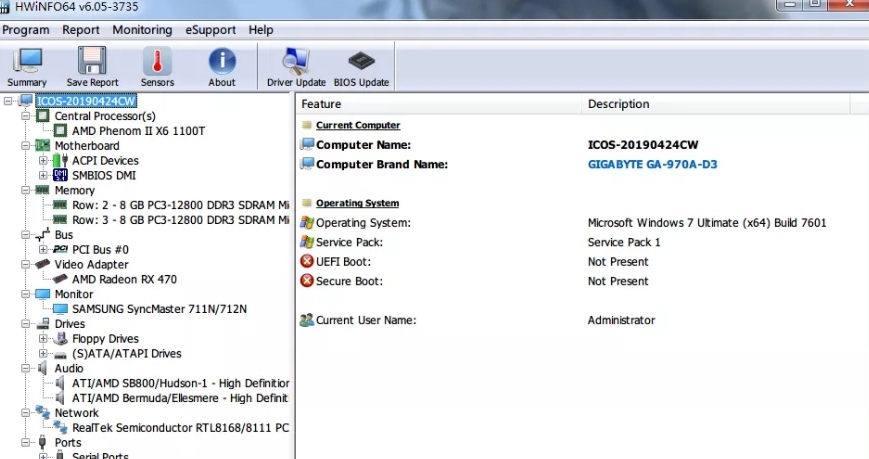Select AMD Phenom II X6 1100T processor
This screenshot has height=459, width=869.
(138, 131)
